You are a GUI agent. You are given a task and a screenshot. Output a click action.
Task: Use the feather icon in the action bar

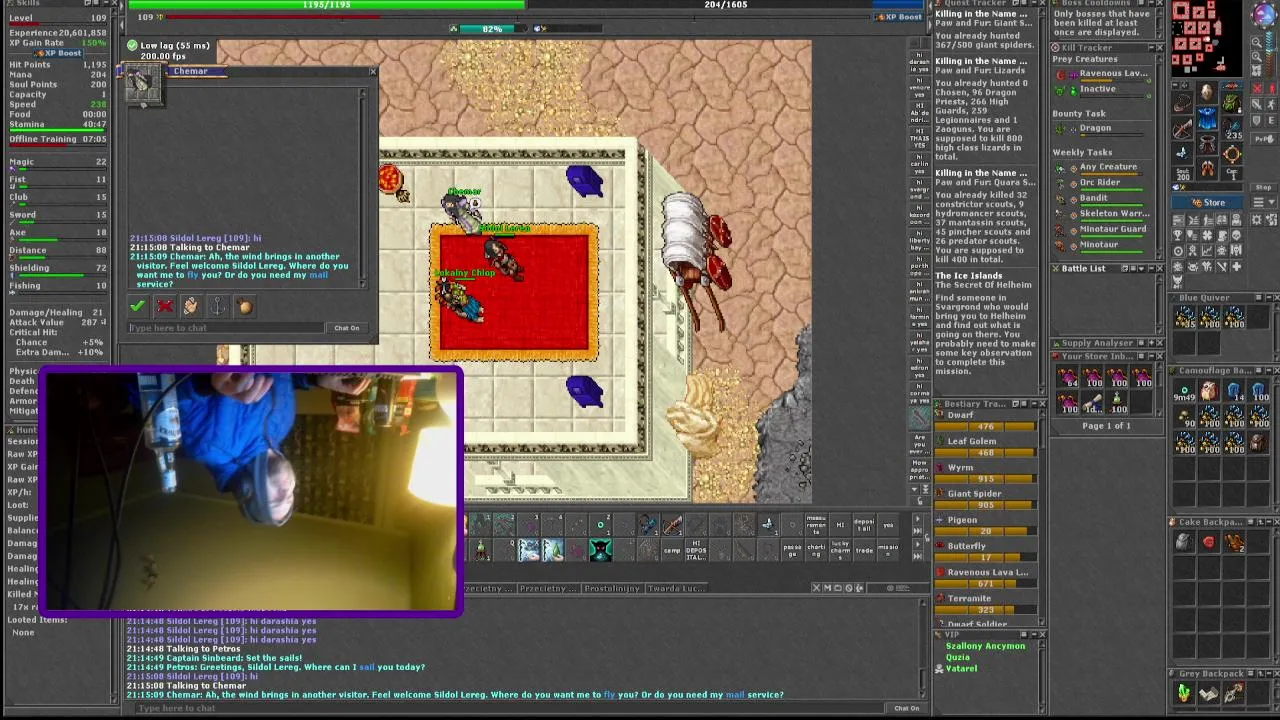[x=768, y=524]
